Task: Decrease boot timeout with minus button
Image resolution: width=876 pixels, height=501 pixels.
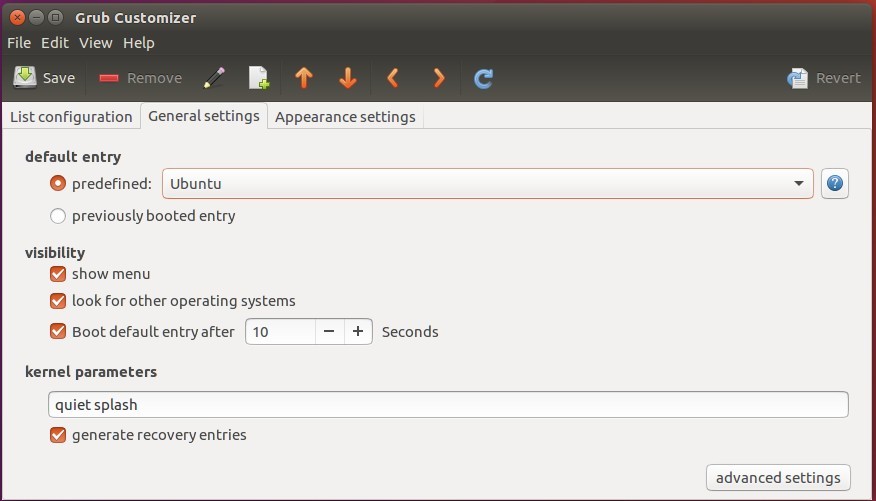Action: pyautogui.click(x=329, y=332)
